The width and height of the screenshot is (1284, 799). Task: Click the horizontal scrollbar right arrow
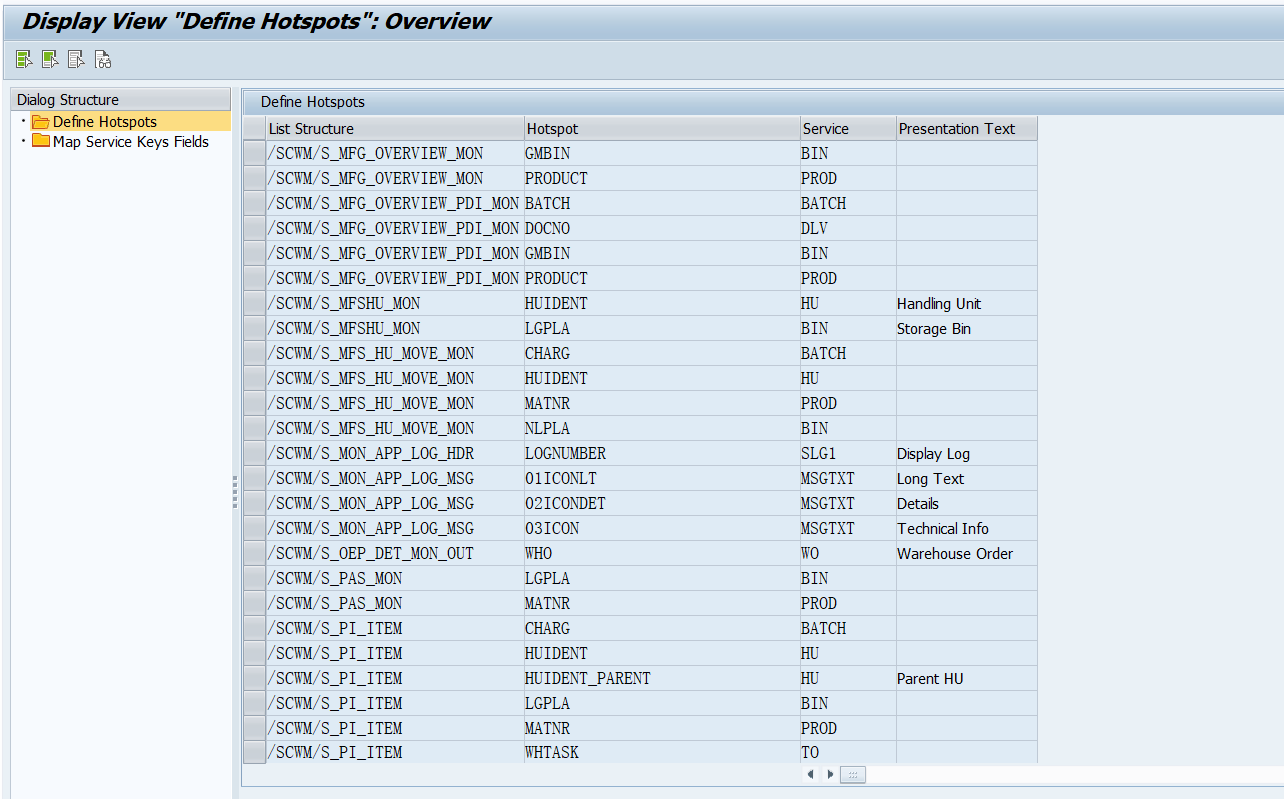830,774
